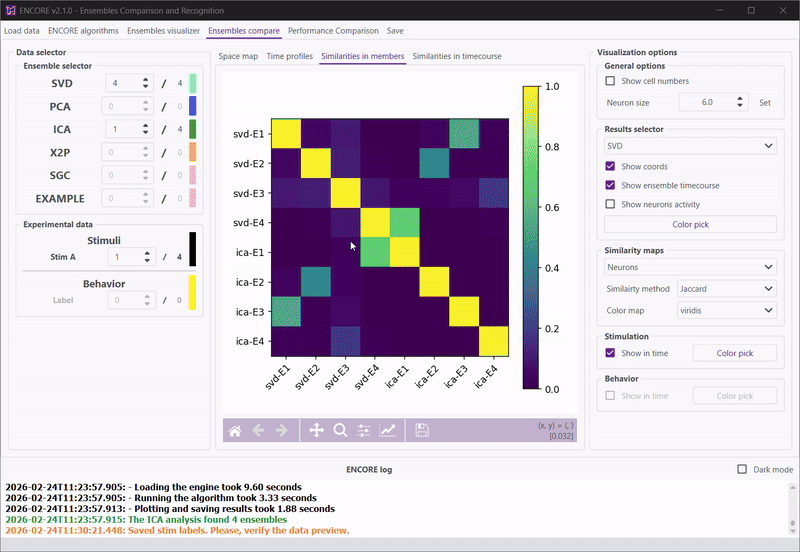Open the Jaccard similarity method dropdown
The width and height of the screenshot is (800, 552).
point(727,289)
